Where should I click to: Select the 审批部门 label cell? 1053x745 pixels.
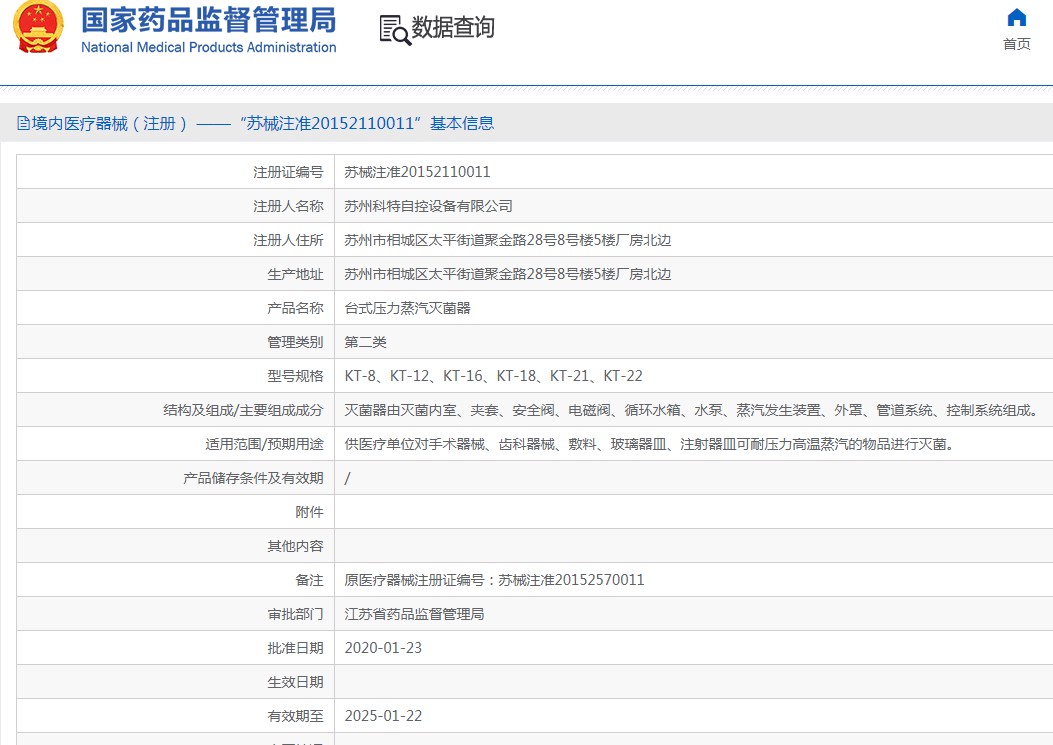point(175,615)
